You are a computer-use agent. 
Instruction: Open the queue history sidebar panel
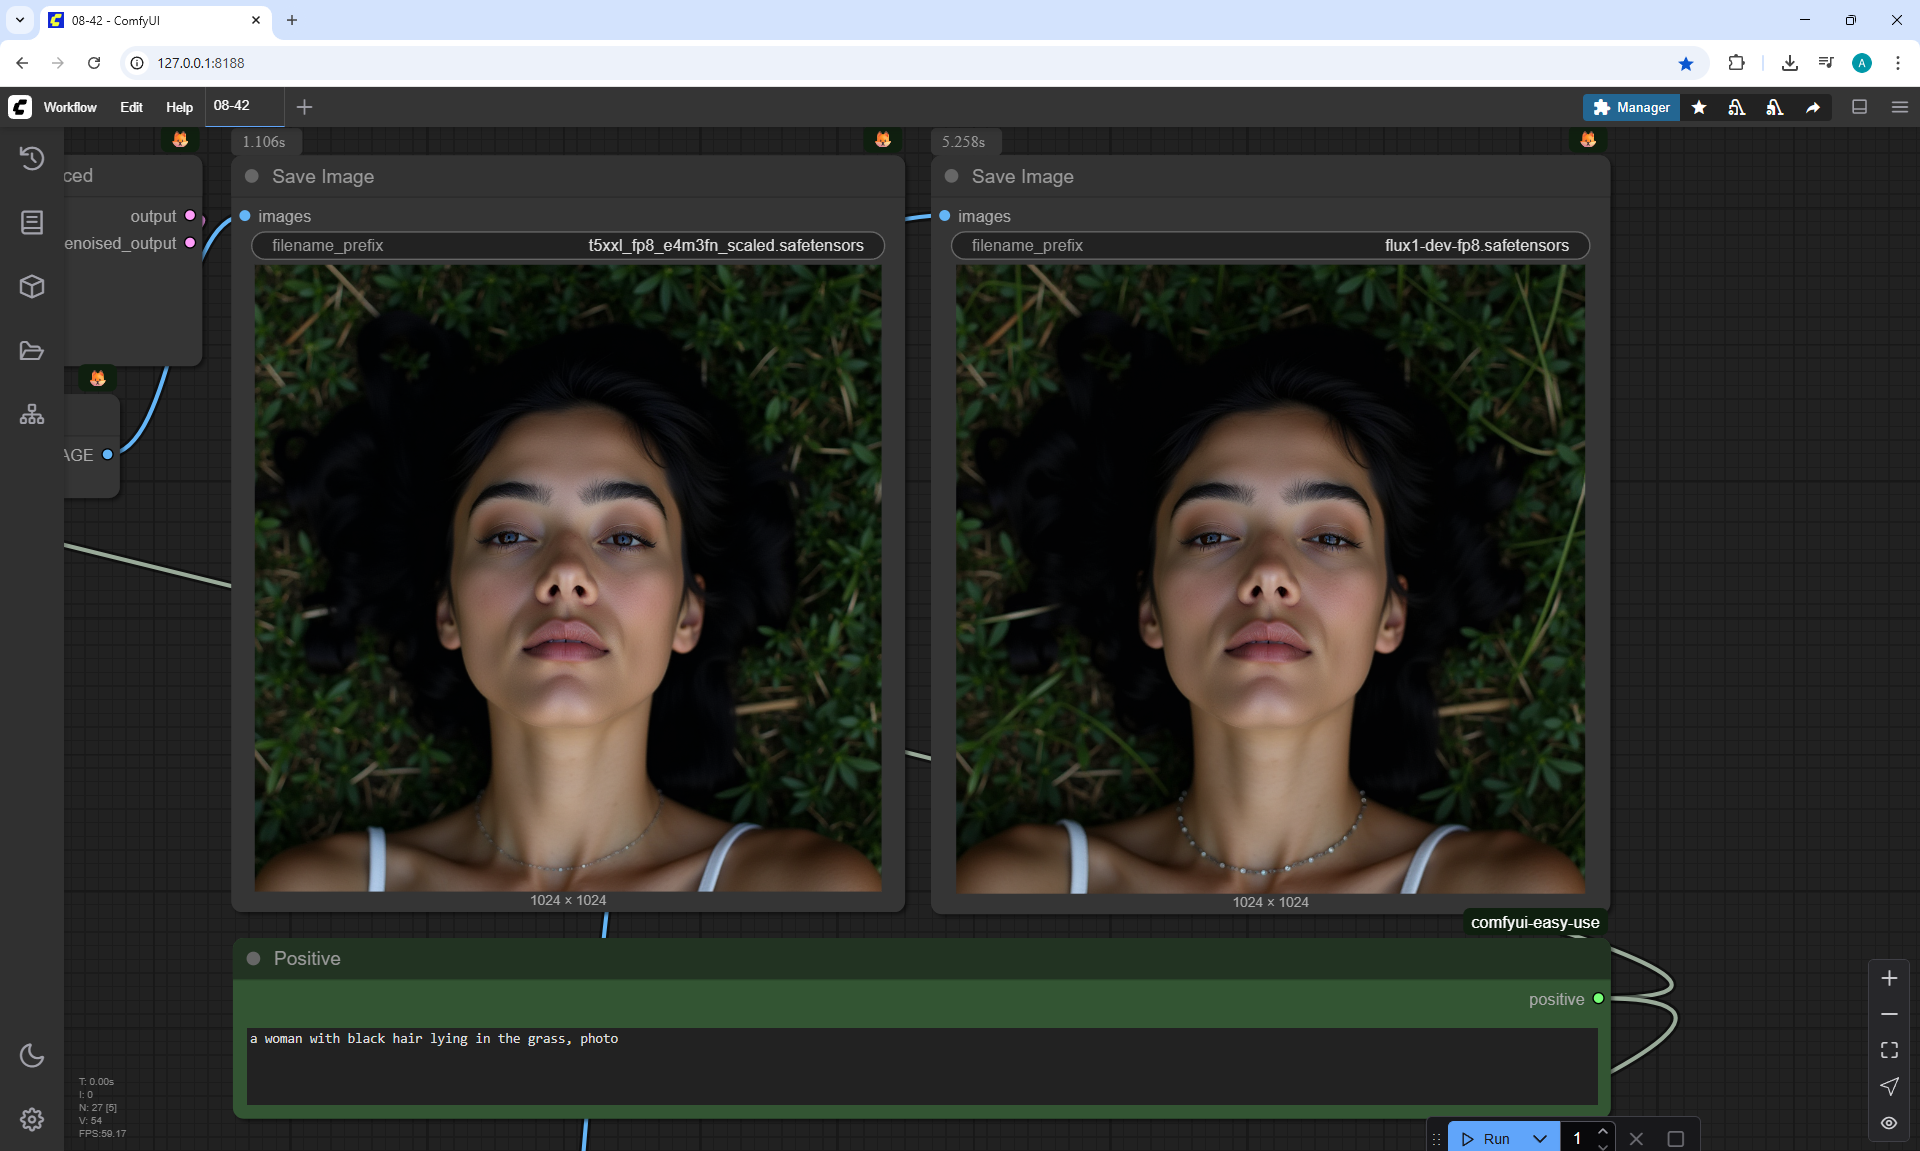point(32,158)
